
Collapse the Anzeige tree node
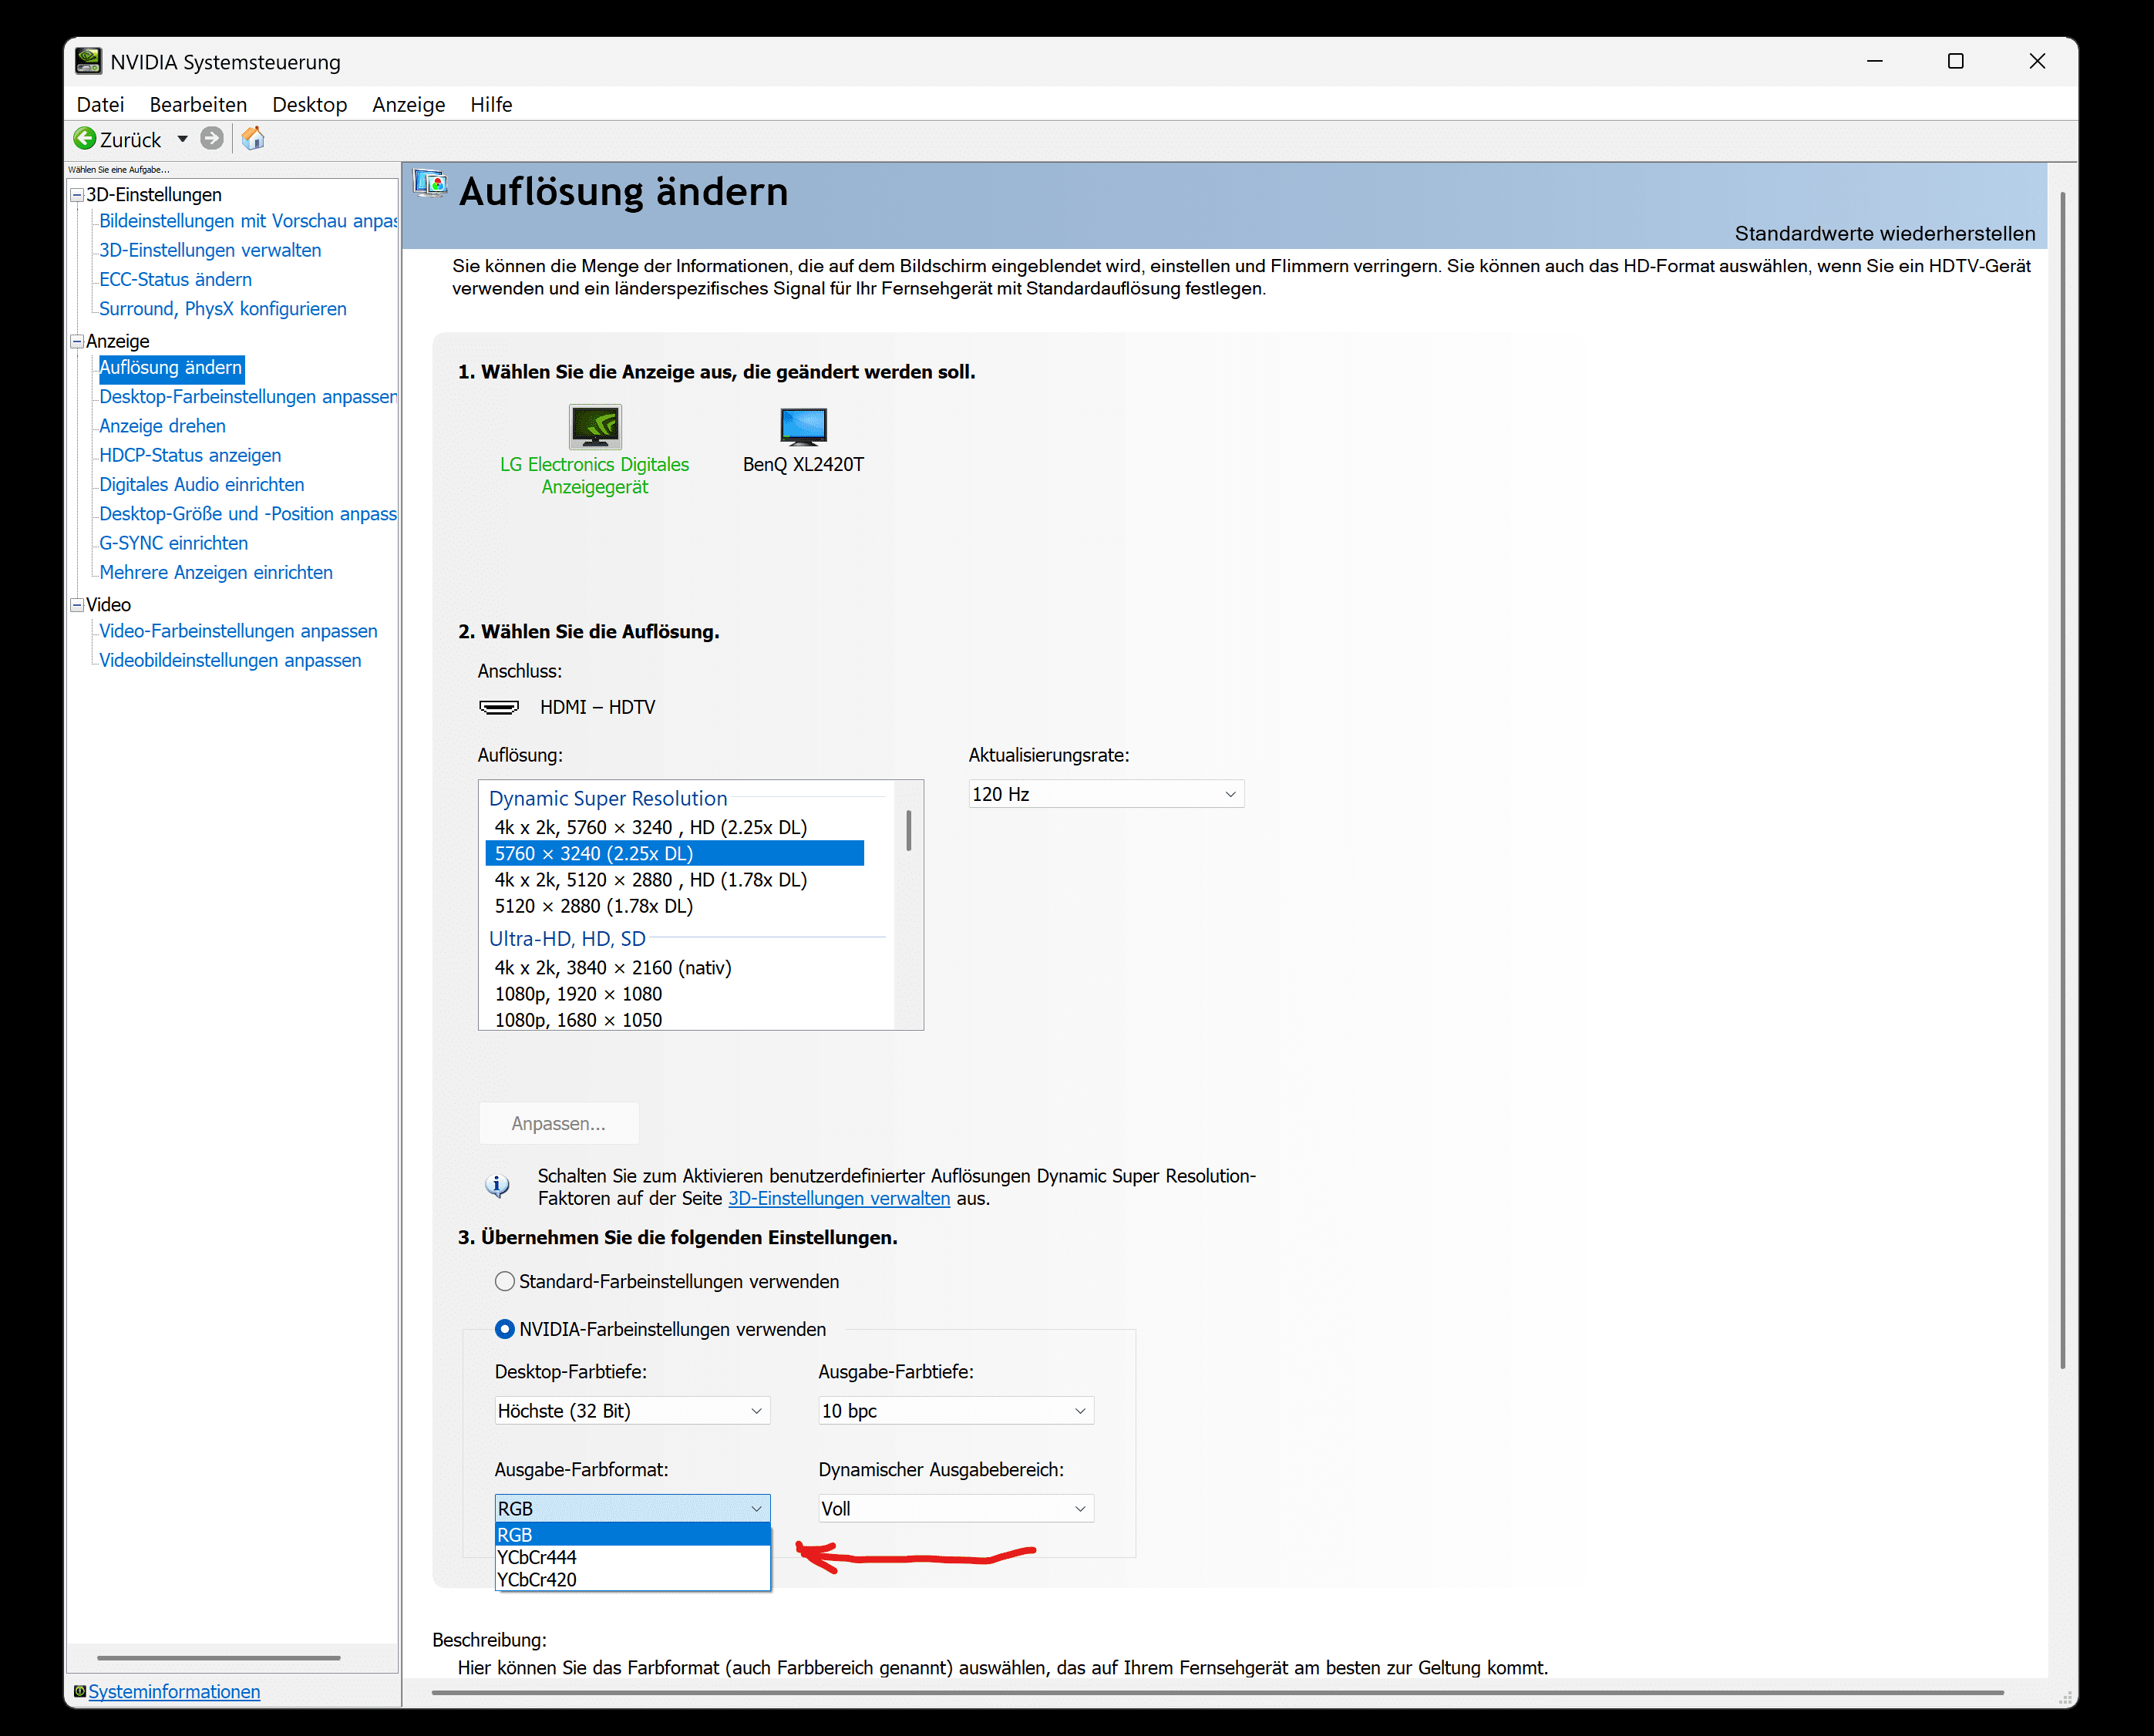pos(77,341)
